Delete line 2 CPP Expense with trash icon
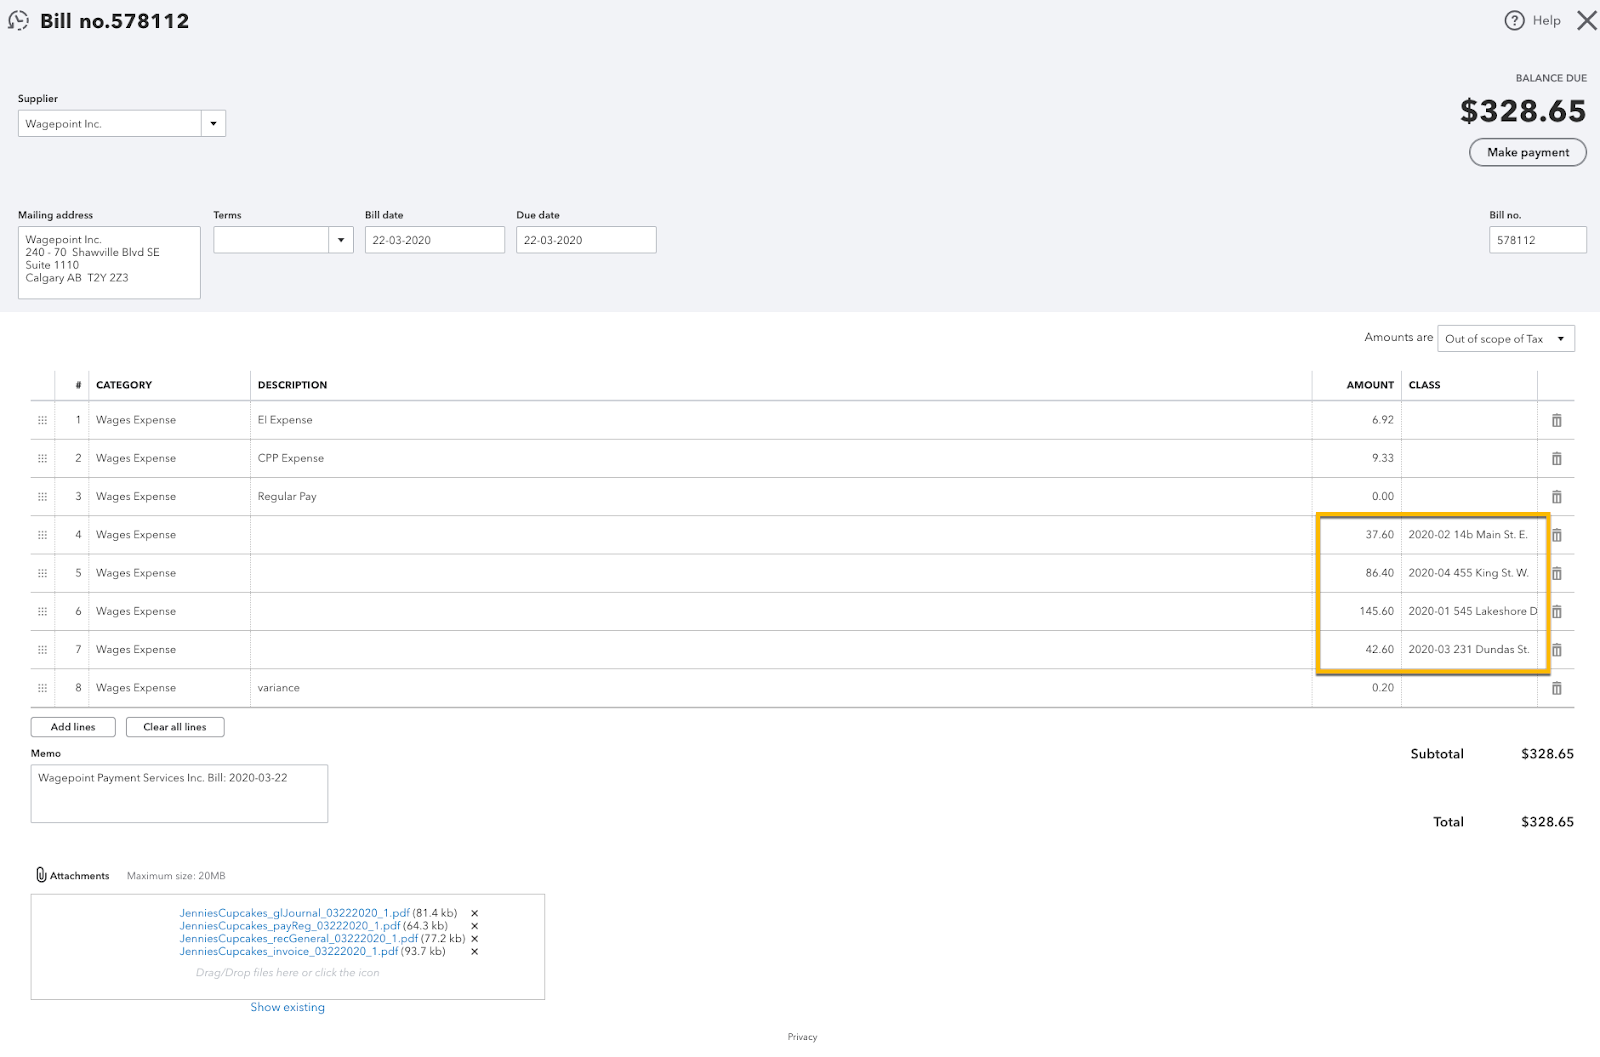Screen dimensions: 1600x1057 pyautogui.click(x=1556, y=459)
